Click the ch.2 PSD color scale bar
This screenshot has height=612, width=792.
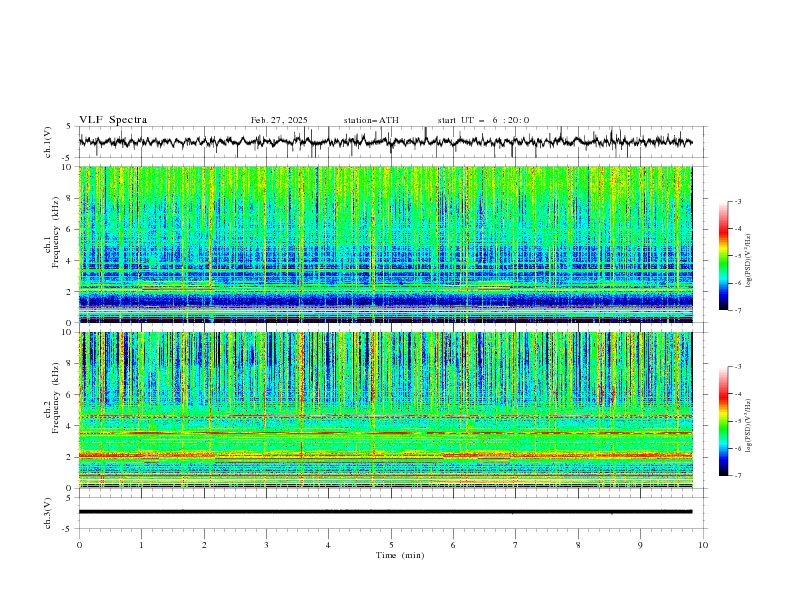[x=723, y=421]
